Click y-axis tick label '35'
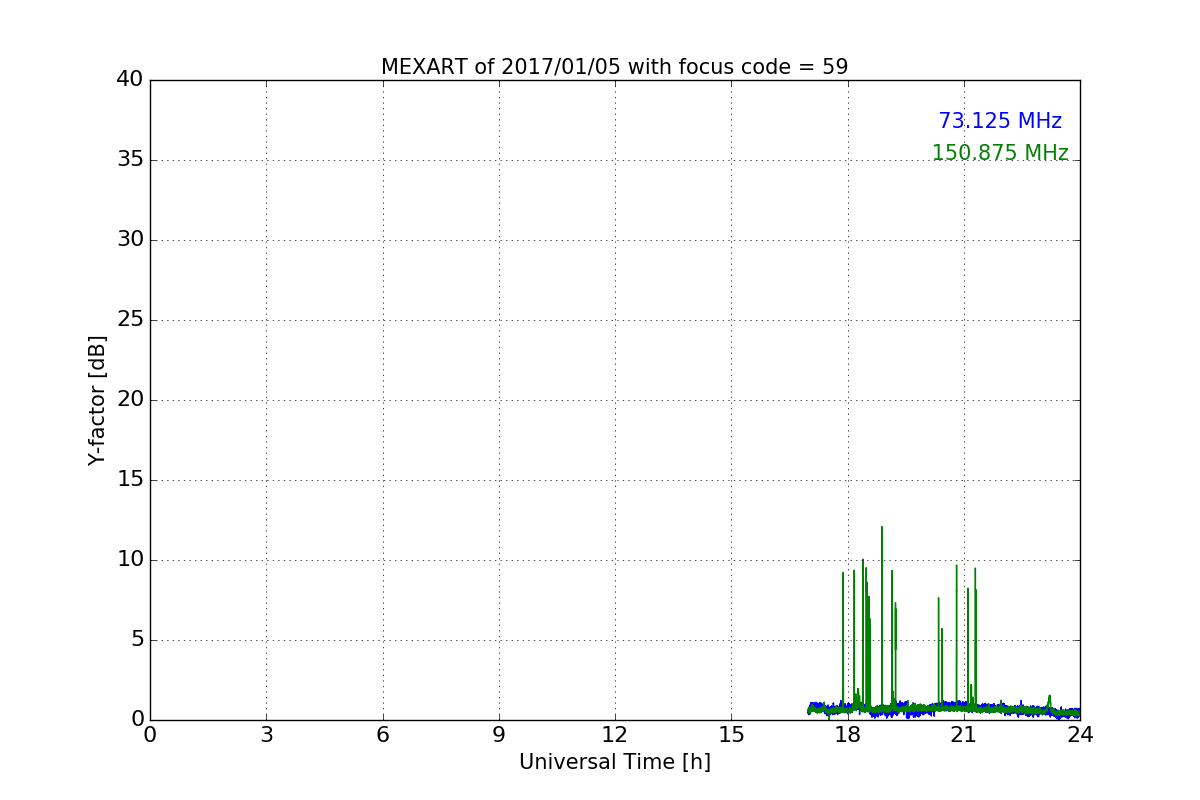The image size is (1200, 800). click(130, 160)
